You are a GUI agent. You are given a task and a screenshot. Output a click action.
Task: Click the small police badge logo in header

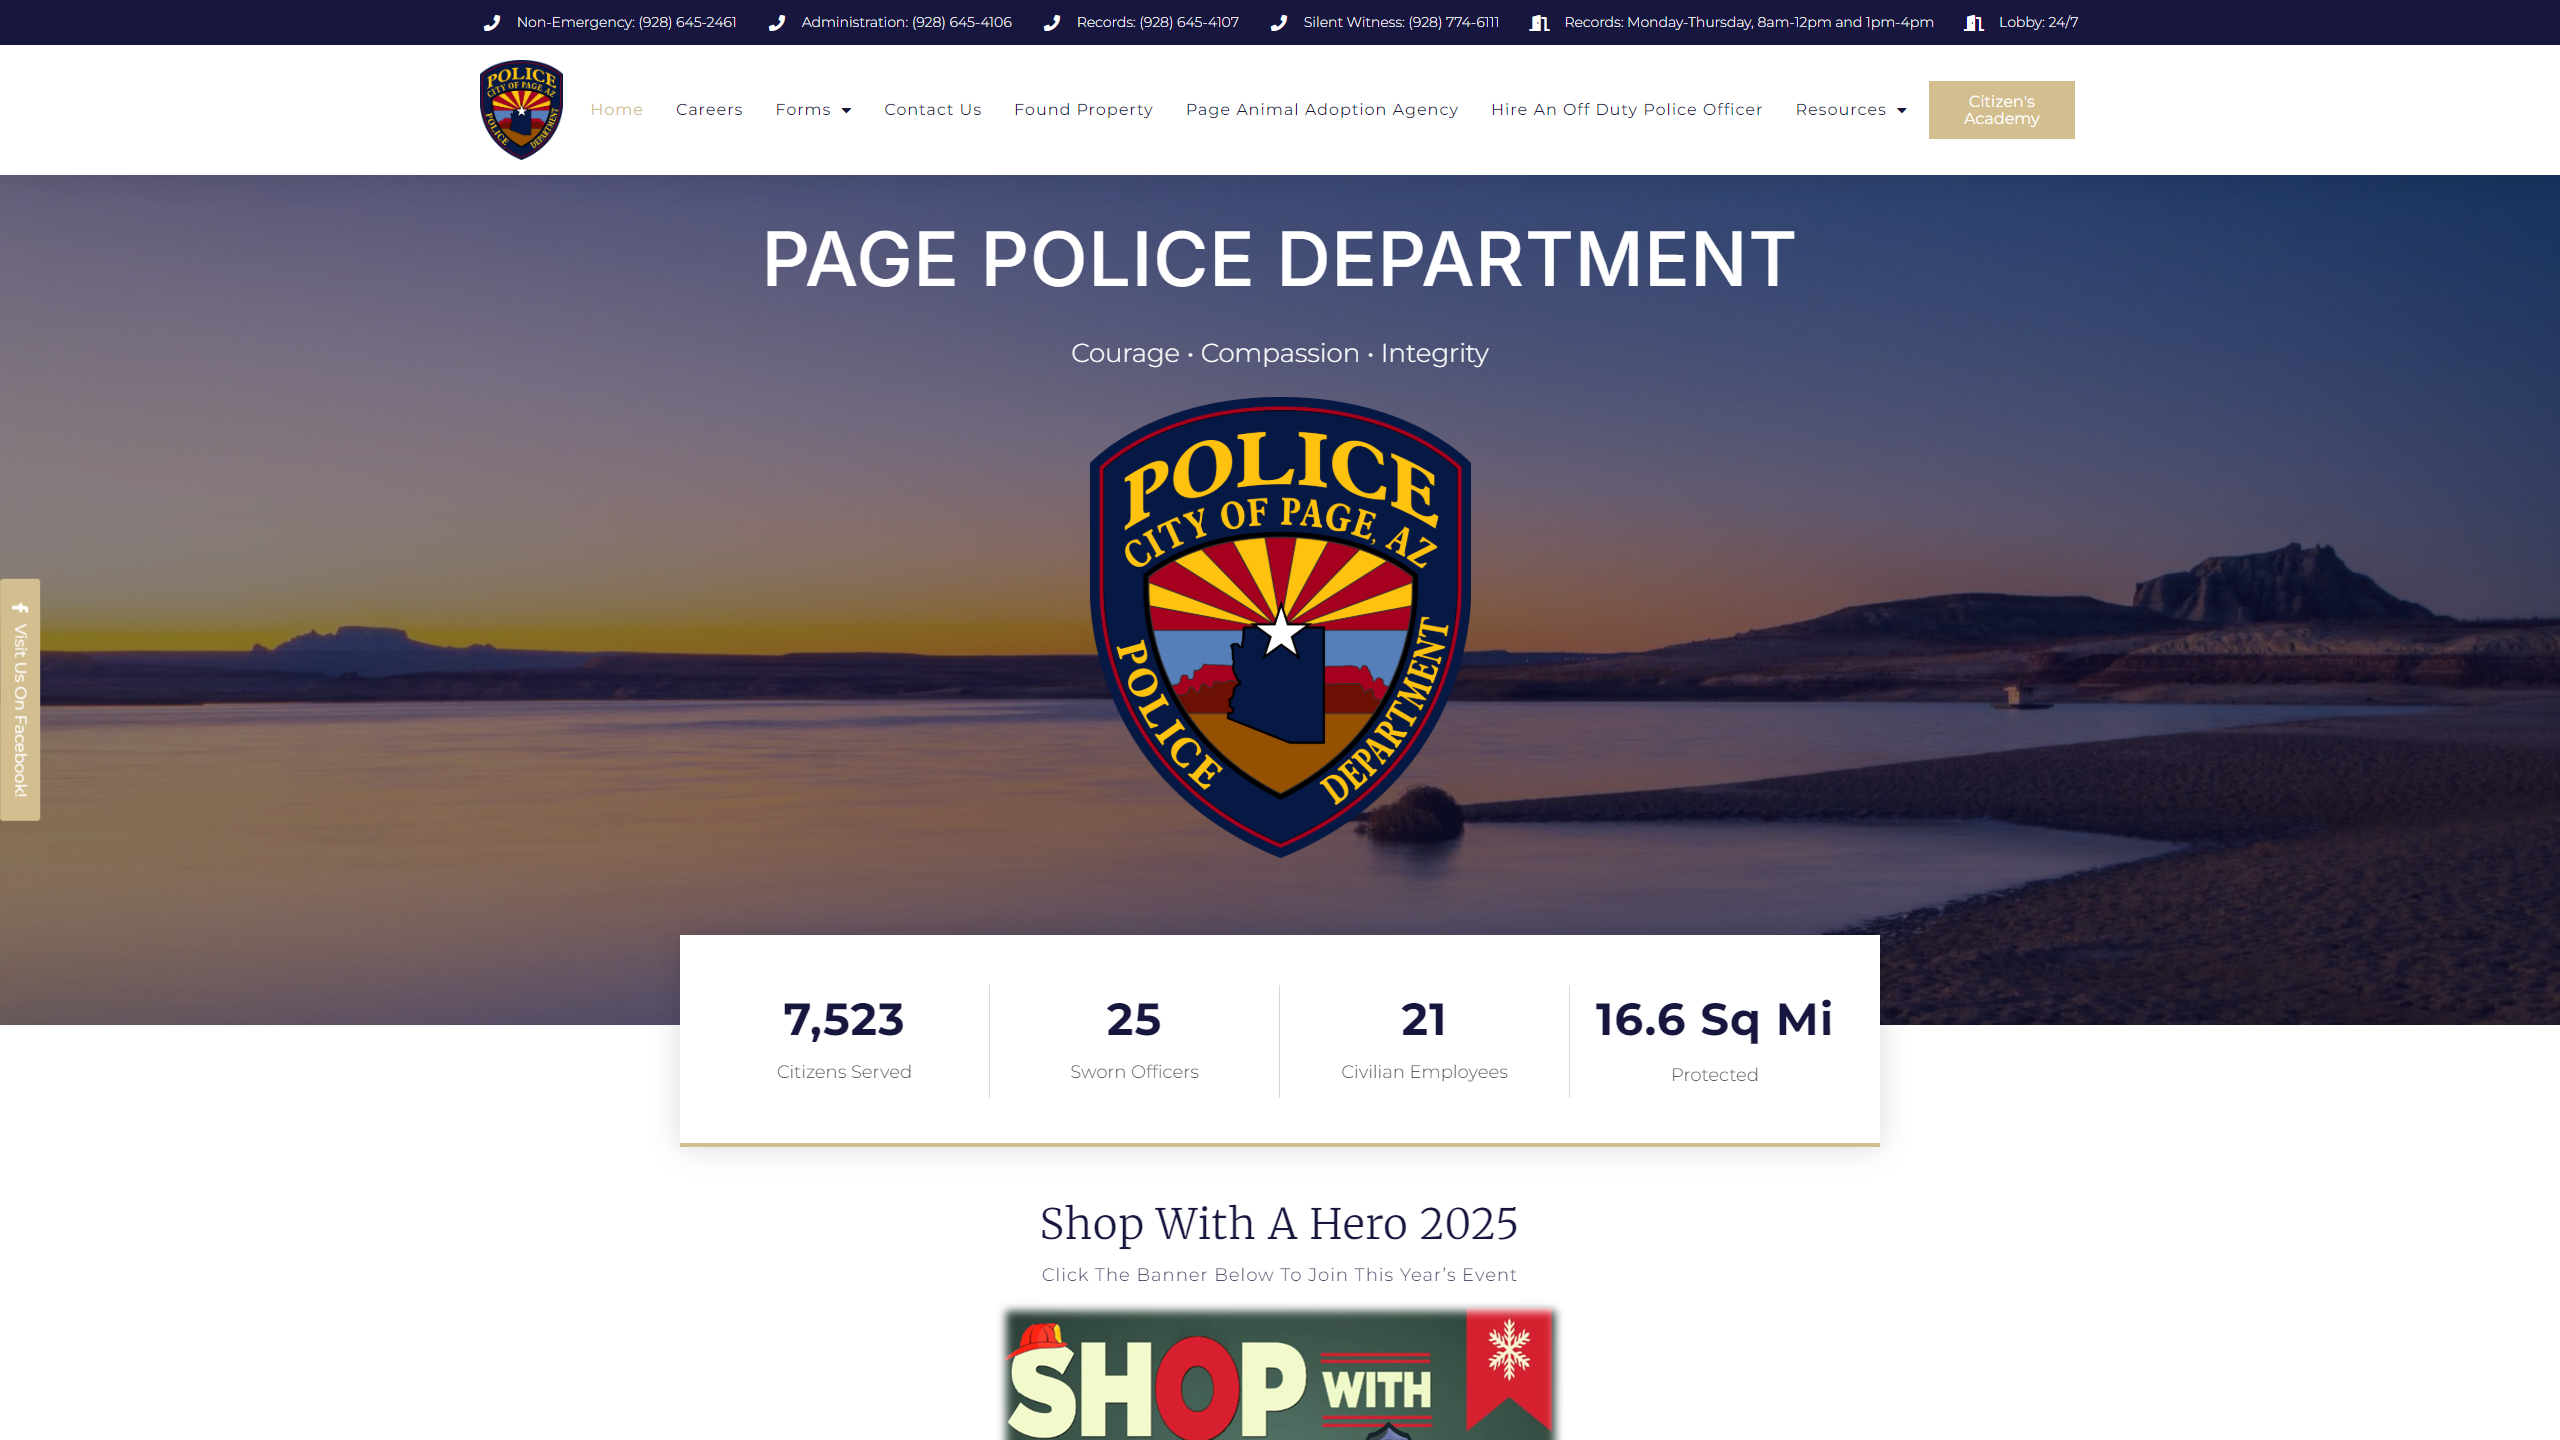521,110
